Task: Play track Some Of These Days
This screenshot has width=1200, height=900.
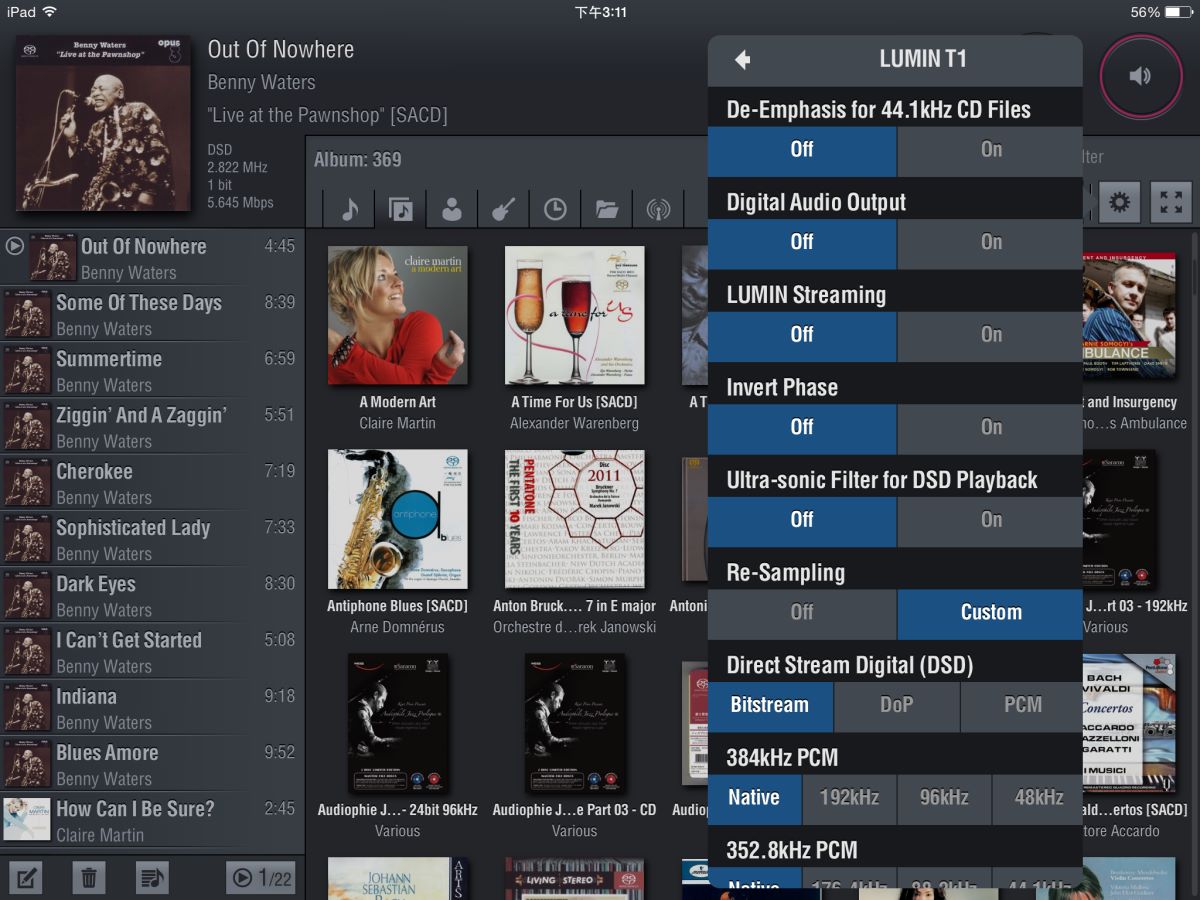Action: coord(151,314)
